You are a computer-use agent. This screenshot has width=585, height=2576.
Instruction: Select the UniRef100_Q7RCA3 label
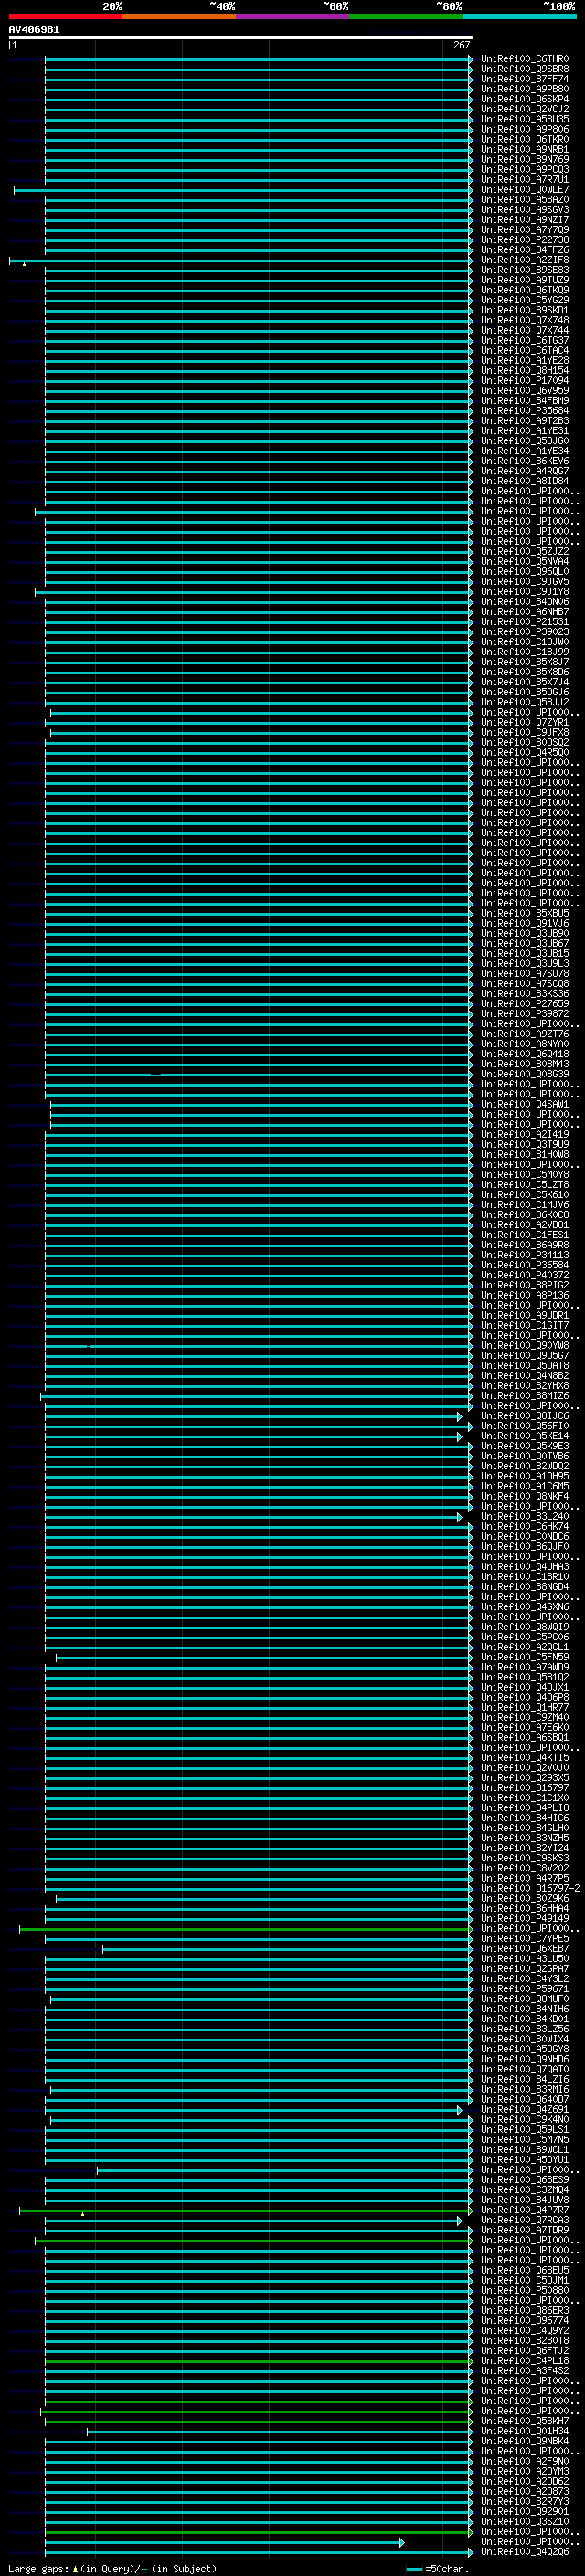[x=524, y=2220]
